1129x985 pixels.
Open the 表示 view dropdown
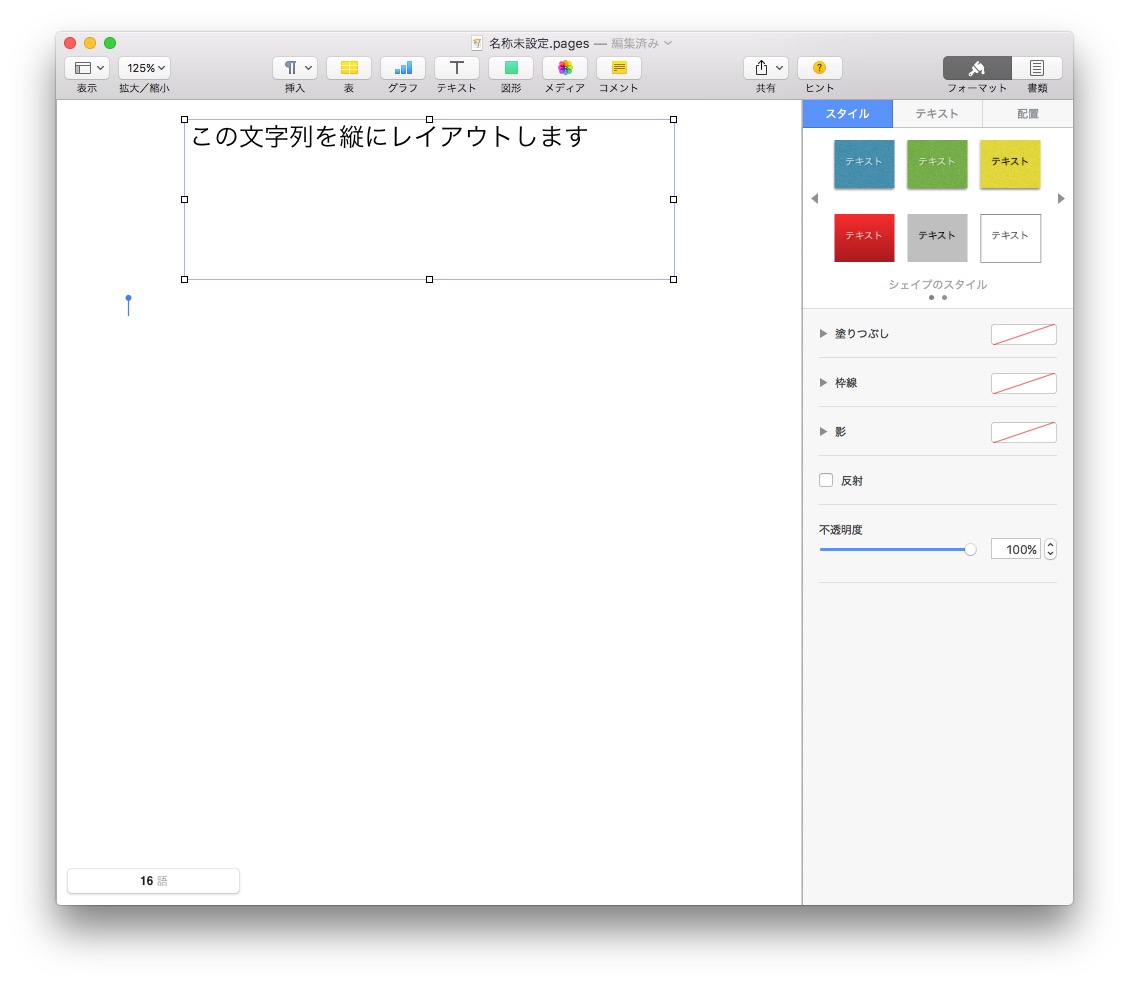87,68
